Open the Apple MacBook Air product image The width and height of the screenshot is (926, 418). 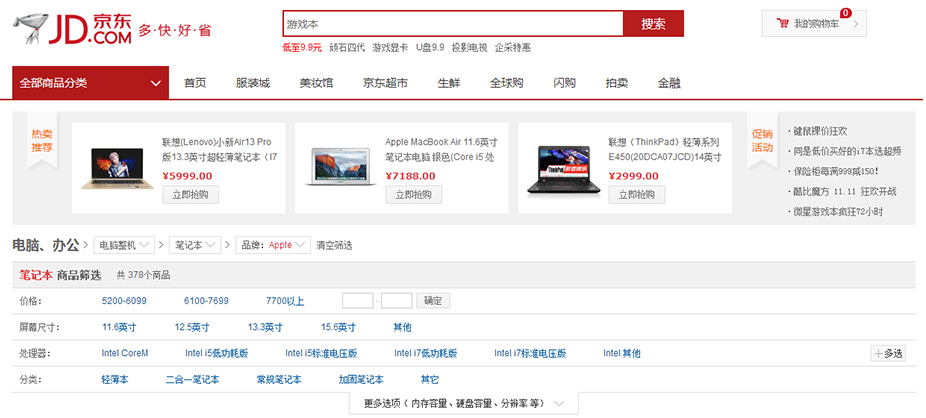338,165
